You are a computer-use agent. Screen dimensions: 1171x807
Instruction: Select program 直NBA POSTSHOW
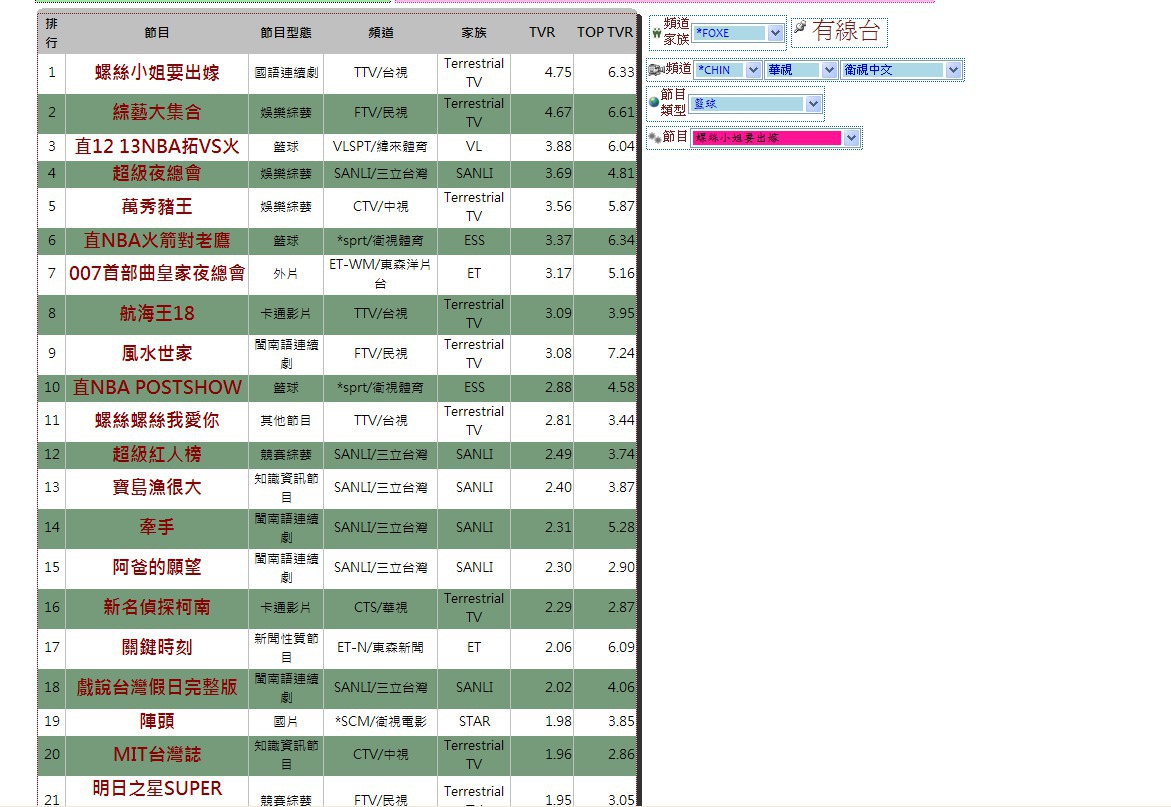(x=157, y=387)
